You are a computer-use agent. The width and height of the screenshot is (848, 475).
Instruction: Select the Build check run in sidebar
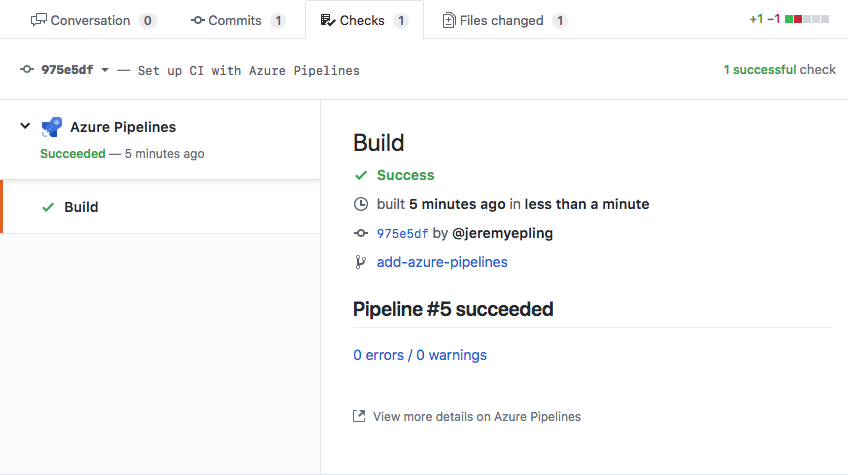[x=161, y=207]
